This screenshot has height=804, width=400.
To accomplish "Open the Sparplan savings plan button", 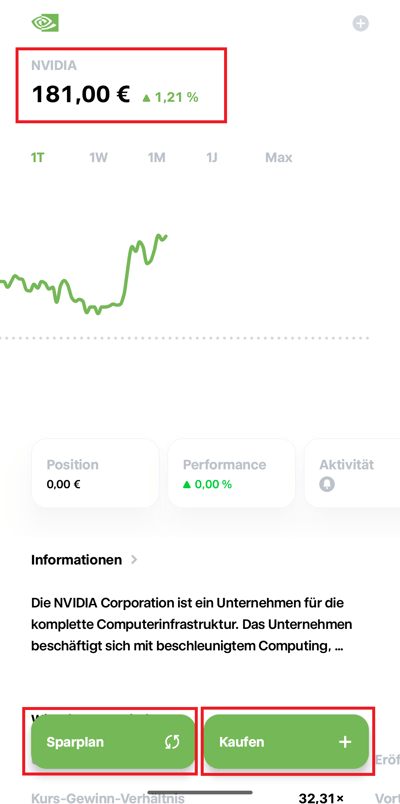I will click(113, 741).
